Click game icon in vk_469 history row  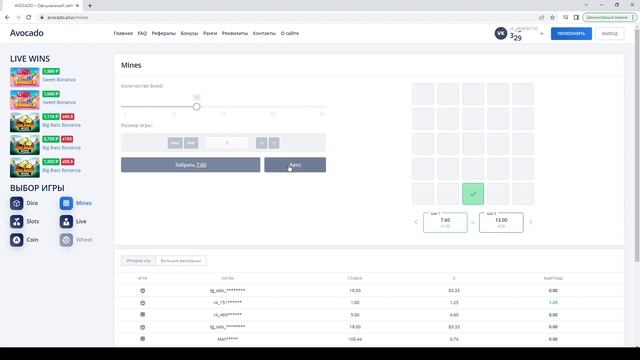tap(142, 315)
